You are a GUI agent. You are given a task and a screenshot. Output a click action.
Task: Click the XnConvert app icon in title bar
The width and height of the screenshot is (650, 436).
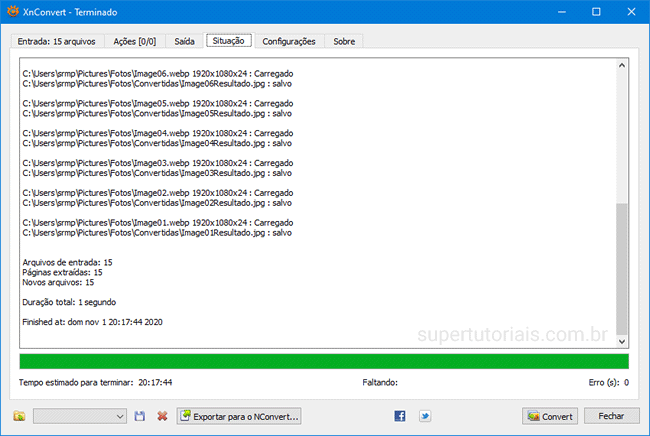coord(12,11)
